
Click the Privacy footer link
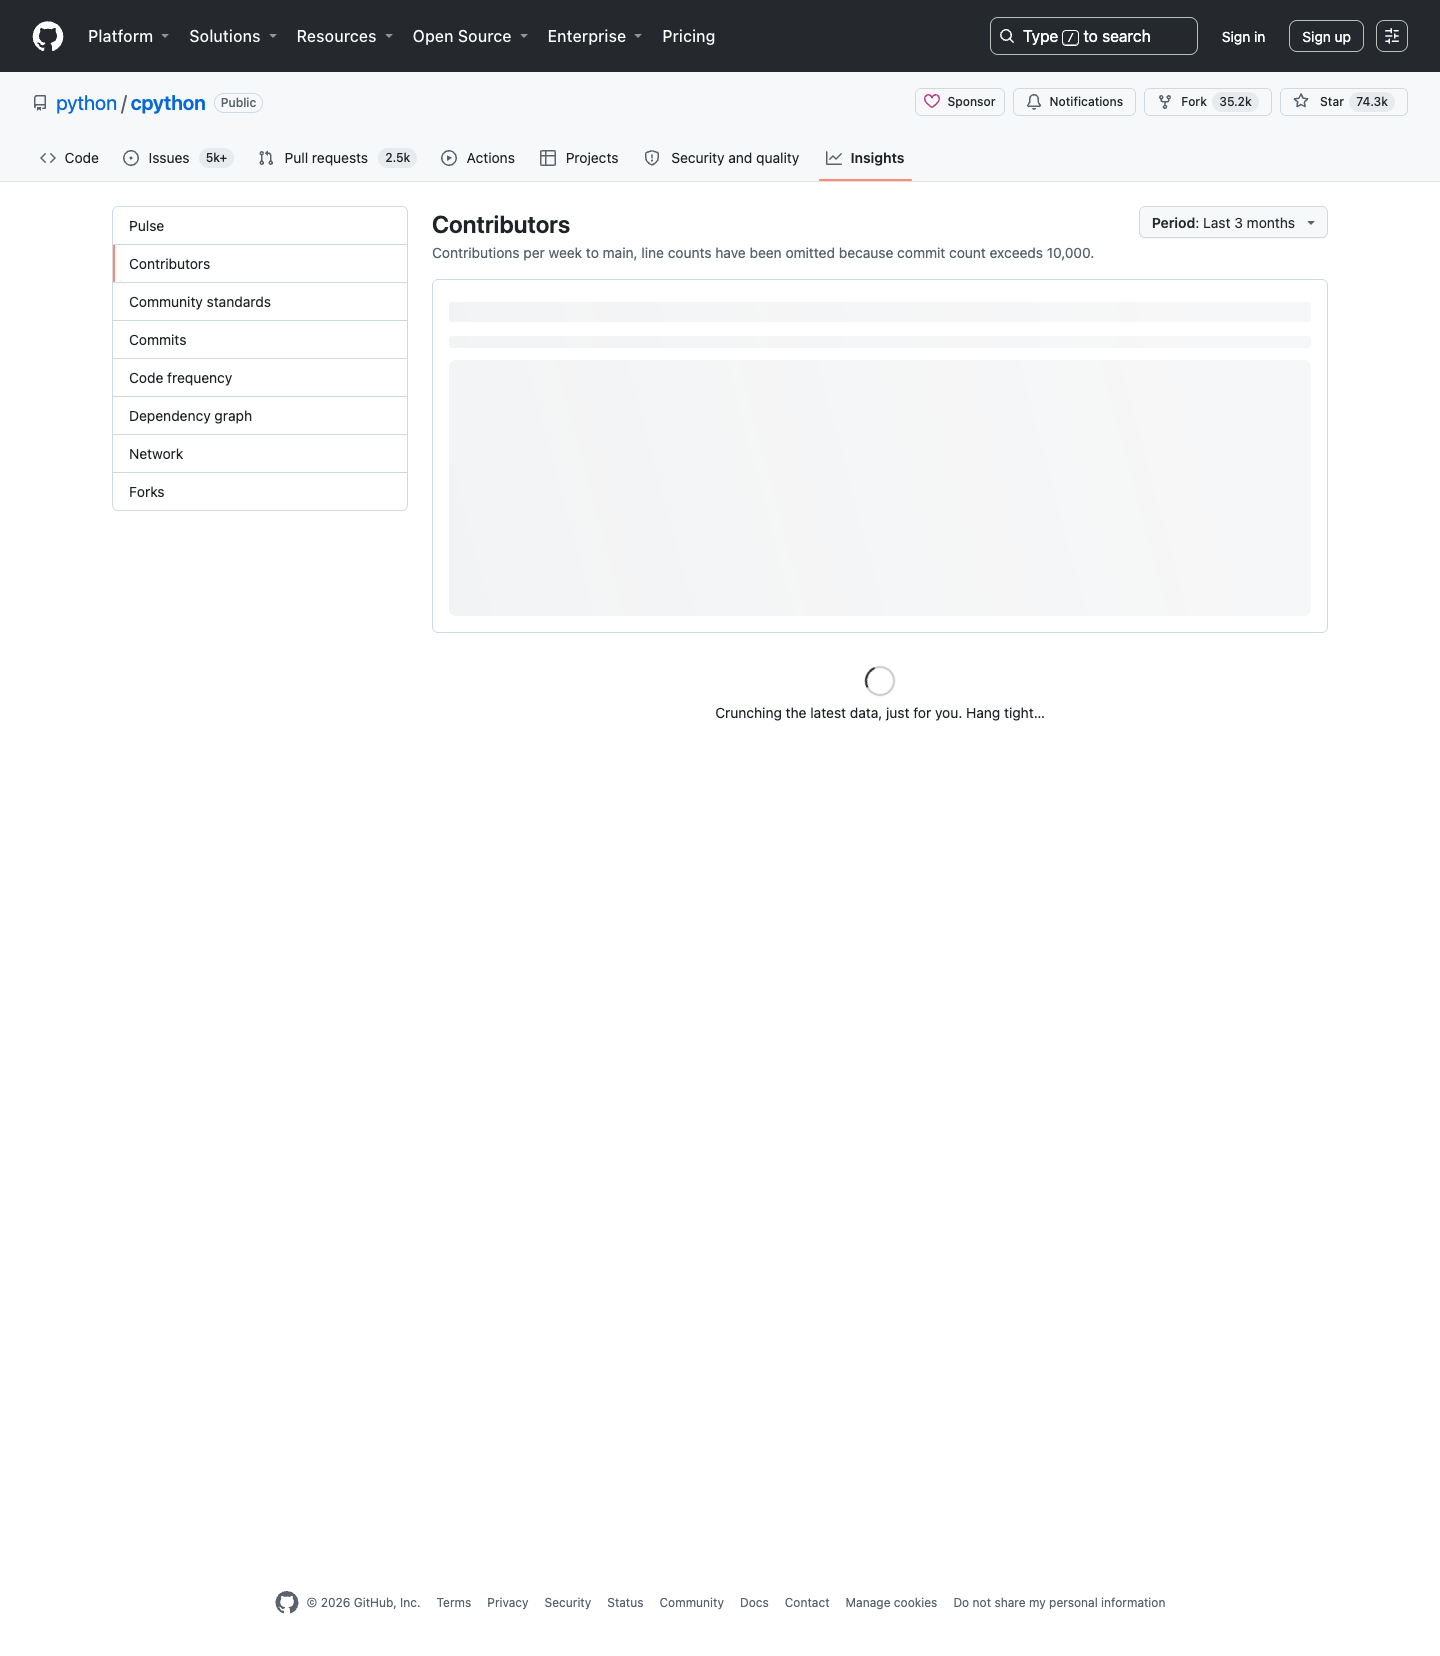tap(507, 1603)
